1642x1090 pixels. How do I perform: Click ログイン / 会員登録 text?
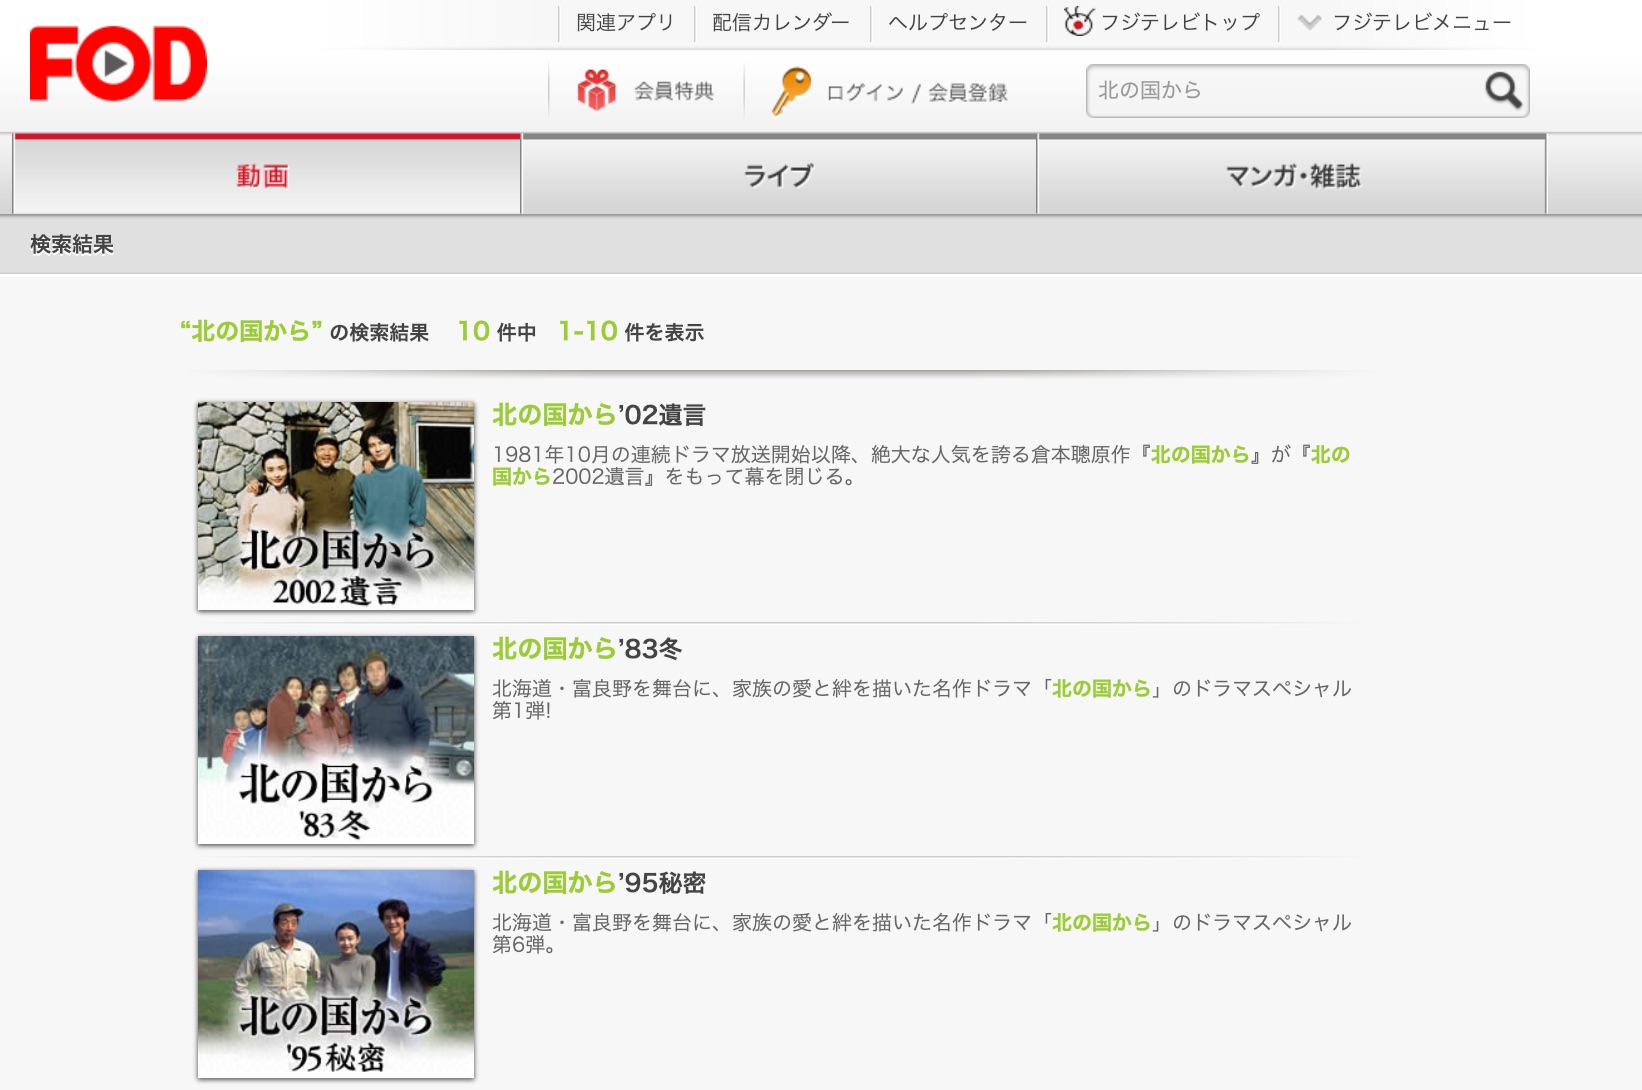tap(916, 92)
